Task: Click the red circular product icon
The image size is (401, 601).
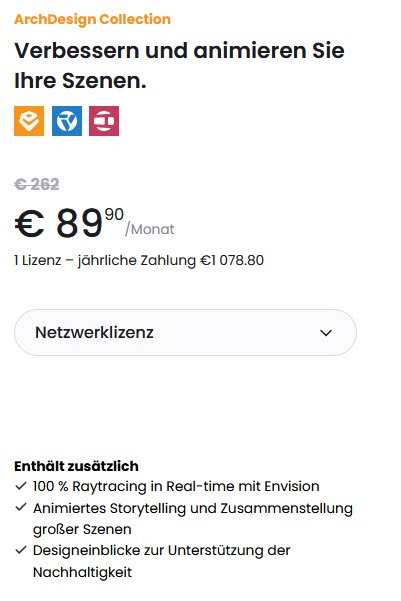Action: [104, 121]
